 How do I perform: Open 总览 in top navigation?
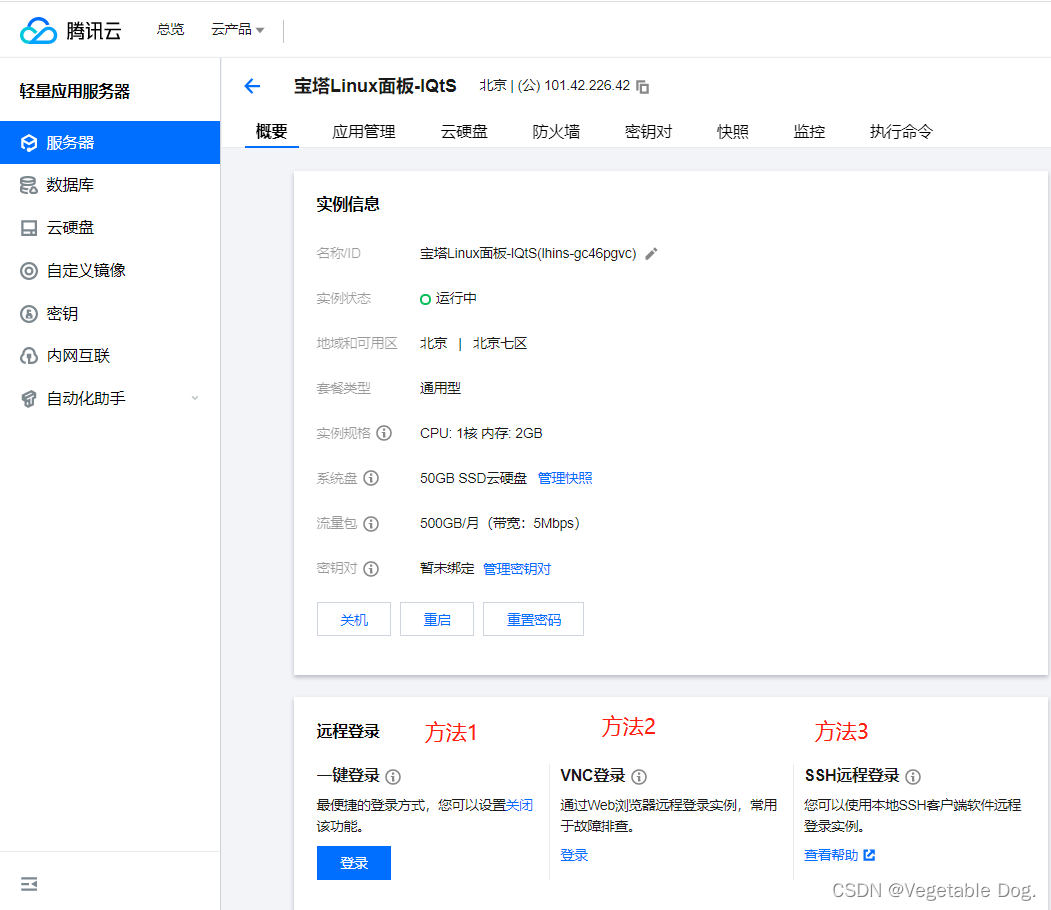click(170, 29)
